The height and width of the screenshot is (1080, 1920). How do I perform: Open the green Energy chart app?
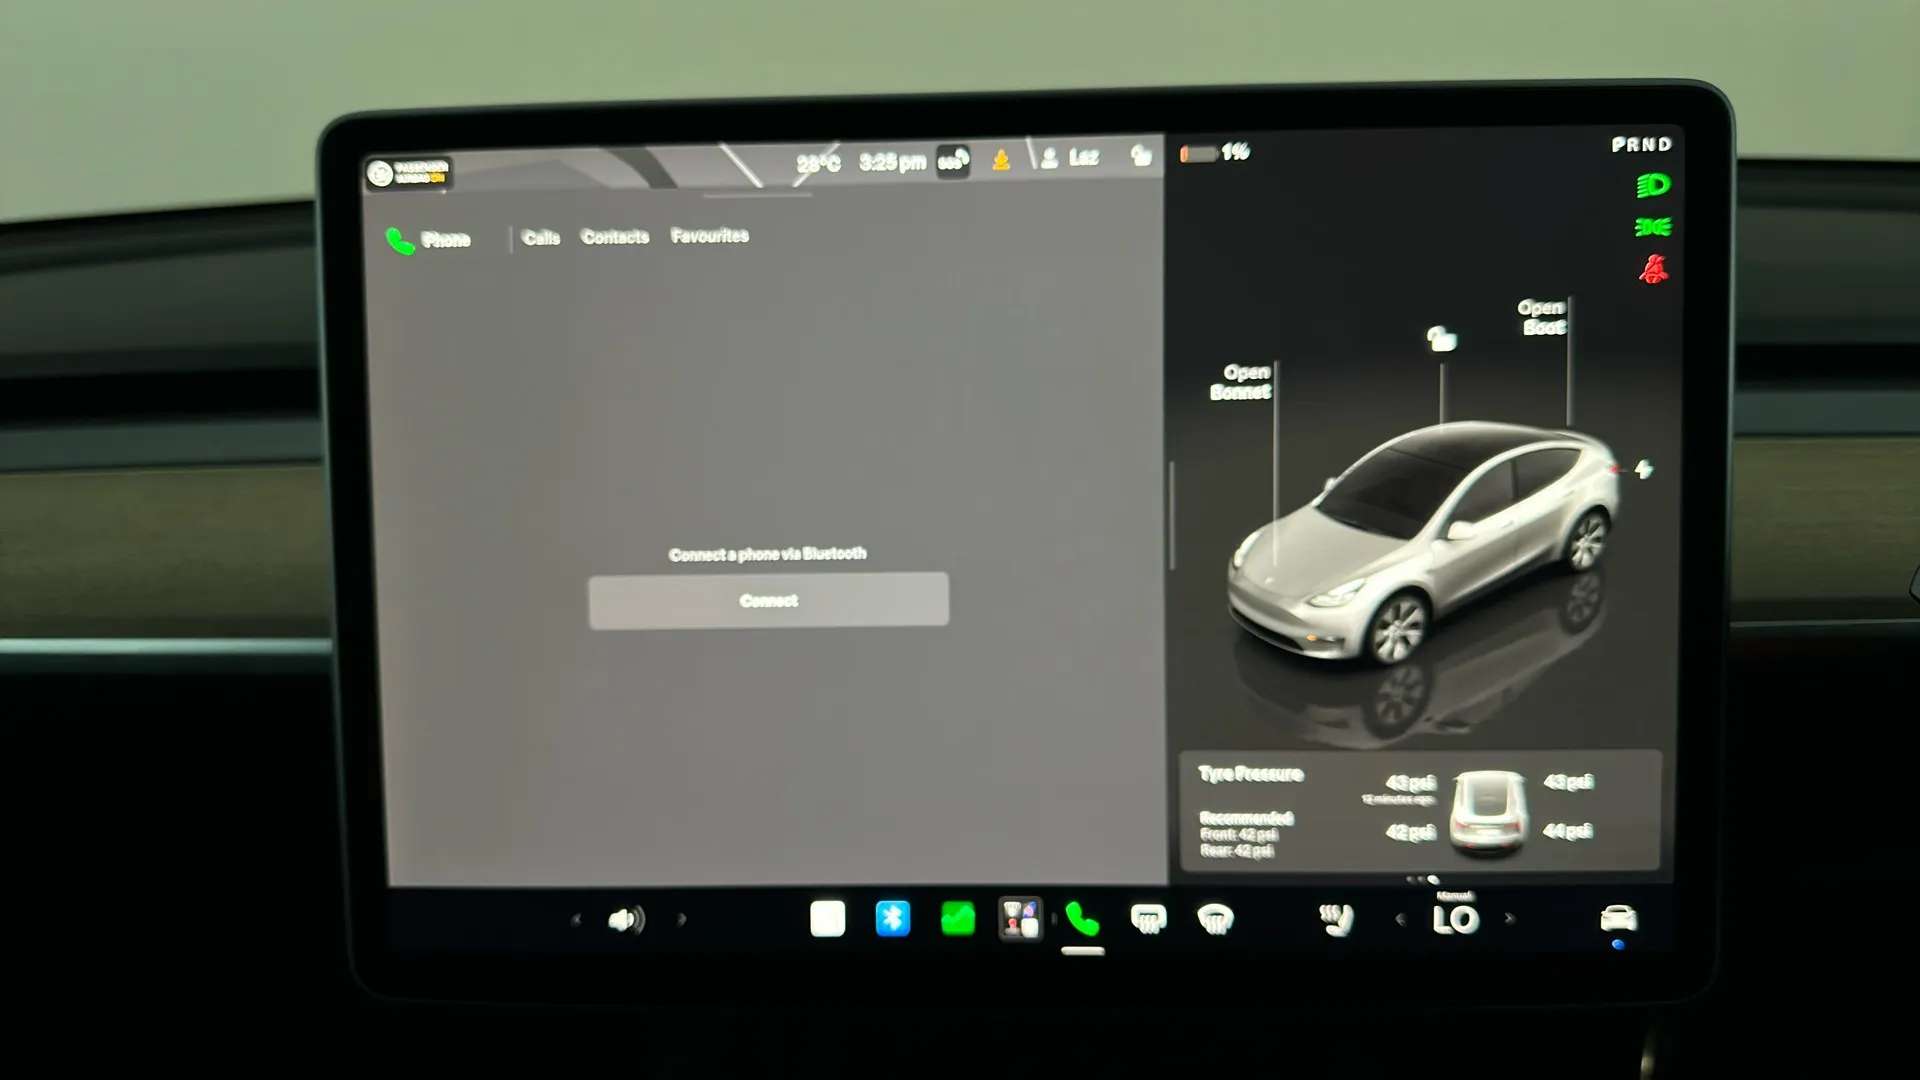958,918
